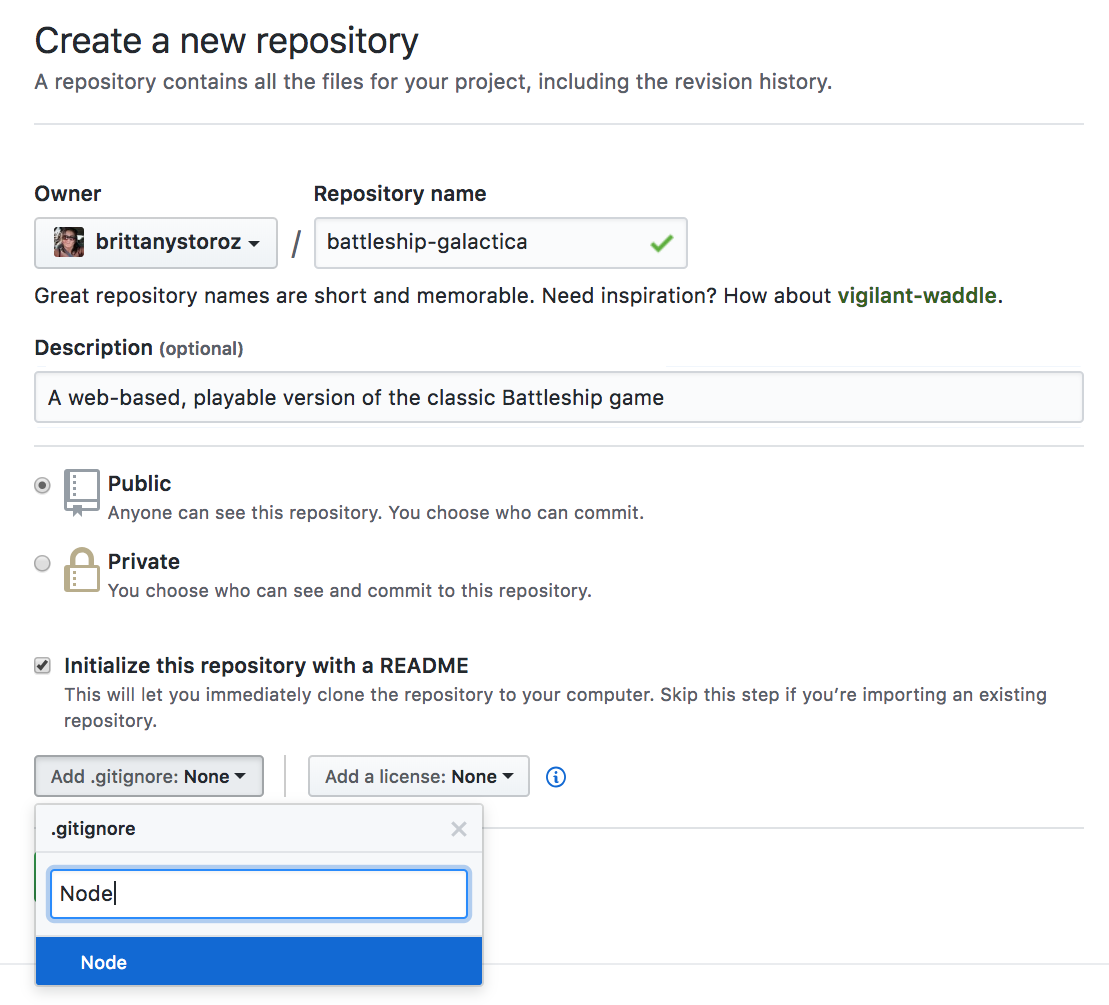Collapse the Add .gitignore dropdown button
The width and height of the screenshot is (1109, 1005).
(149, 777)
